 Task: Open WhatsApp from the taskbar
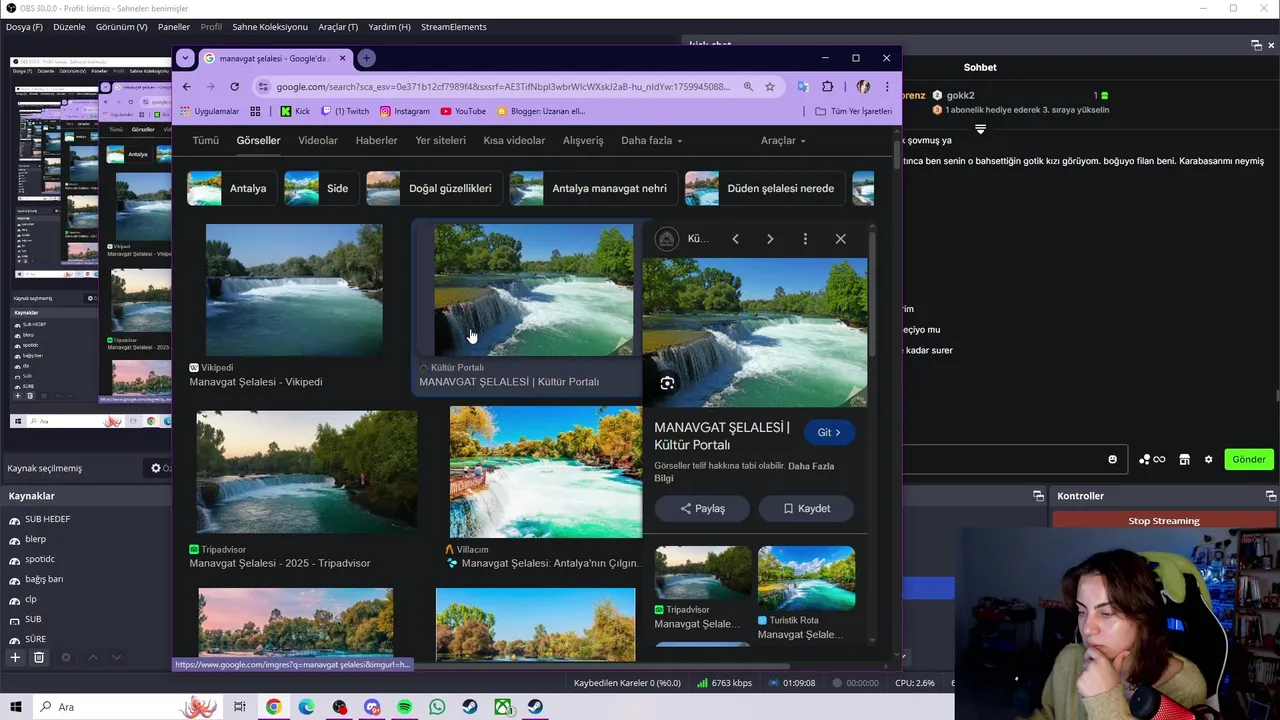point(437,707)
